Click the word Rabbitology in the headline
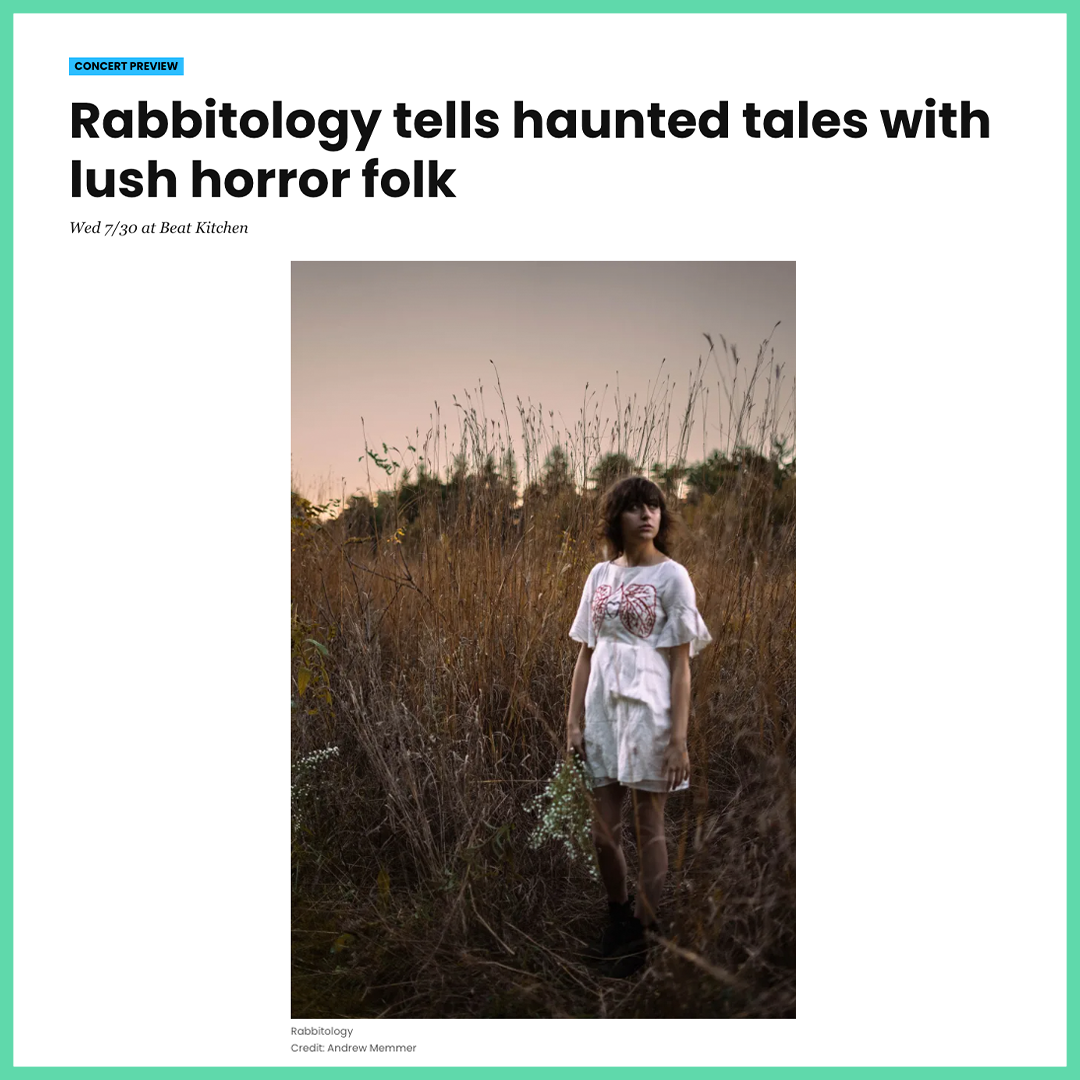The width and height of the screenshot is (1080, 1080). pos(225,123)
